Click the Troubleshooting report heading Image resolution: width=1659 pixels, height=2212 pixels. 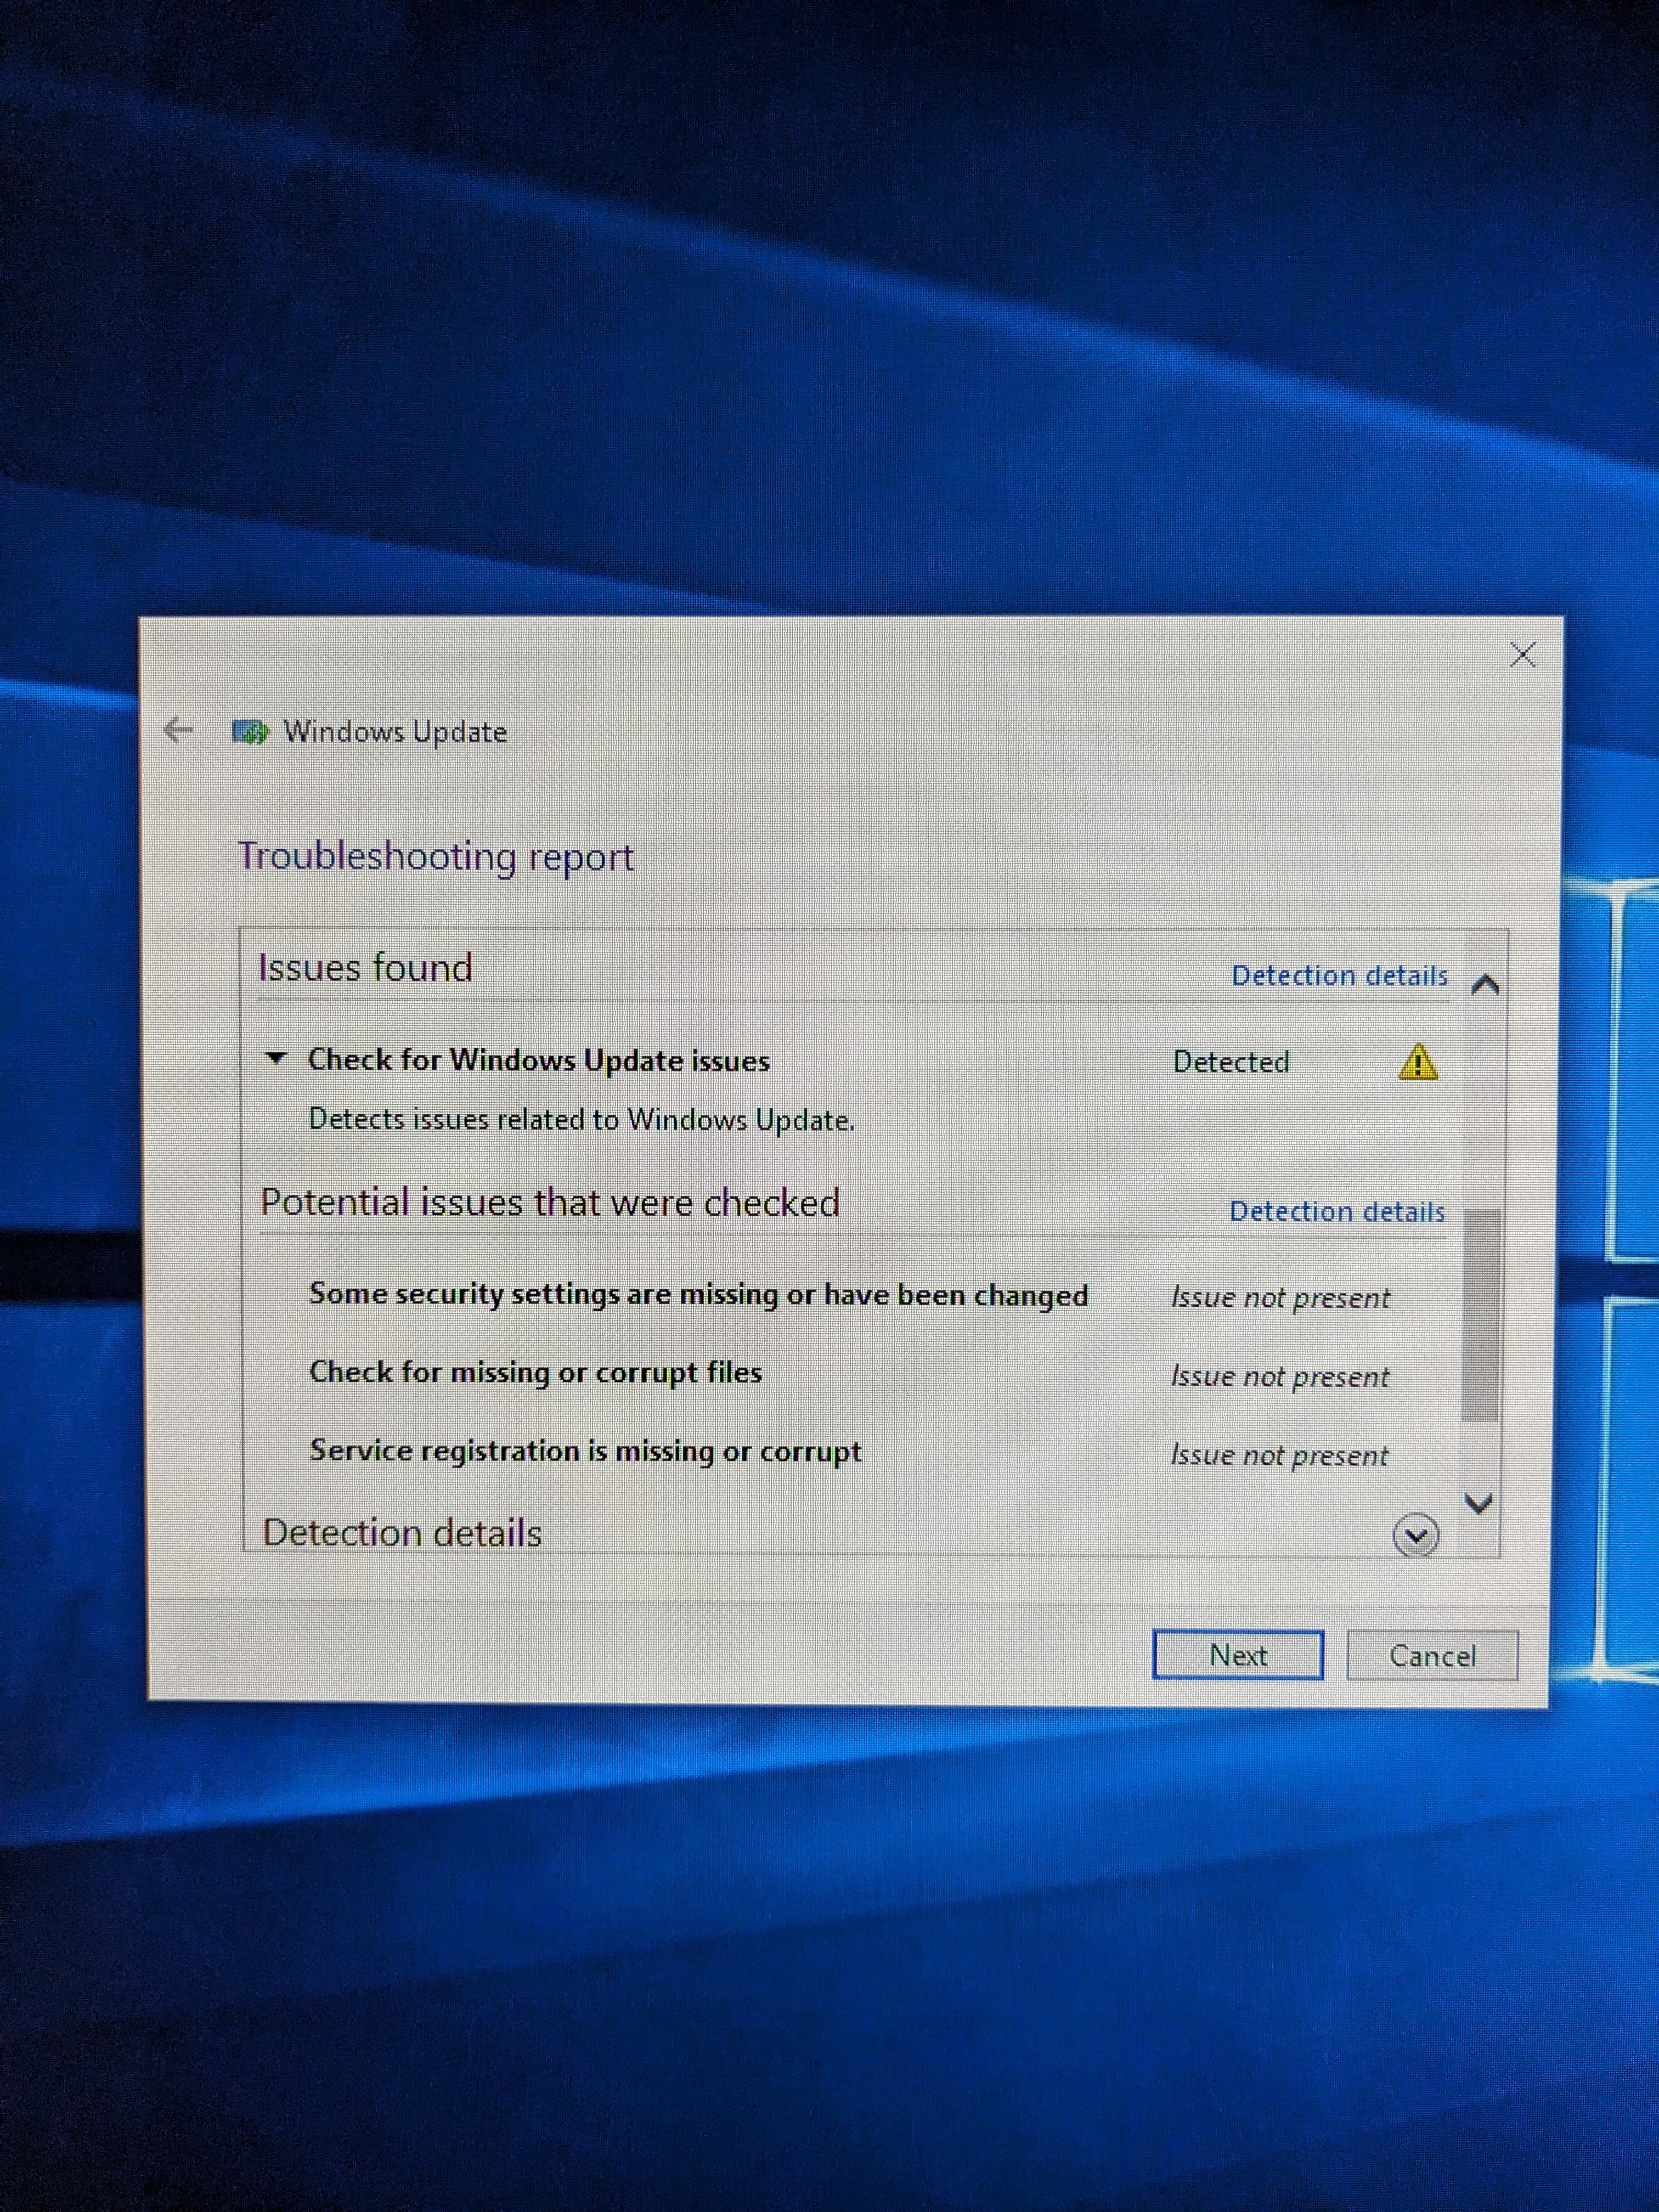(x=436, y=857)
